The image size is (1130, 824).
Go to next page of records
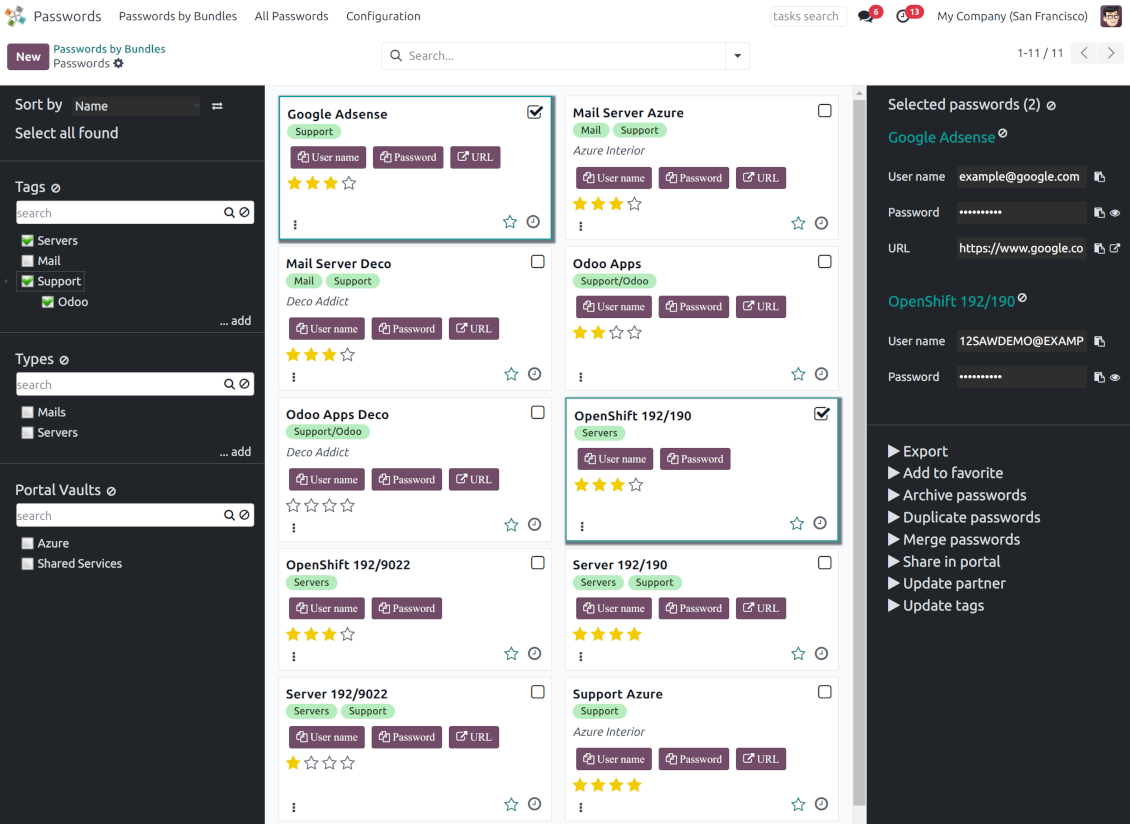(1111, 53)
